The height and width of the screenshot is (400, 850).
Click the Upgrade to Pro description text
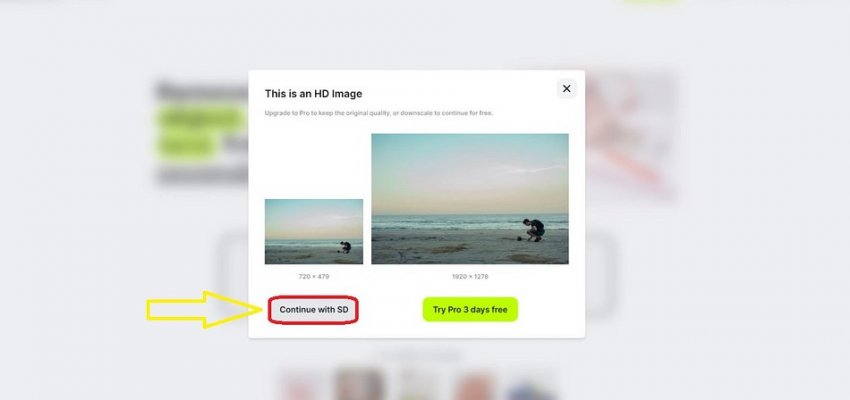[x=379, y=113]
